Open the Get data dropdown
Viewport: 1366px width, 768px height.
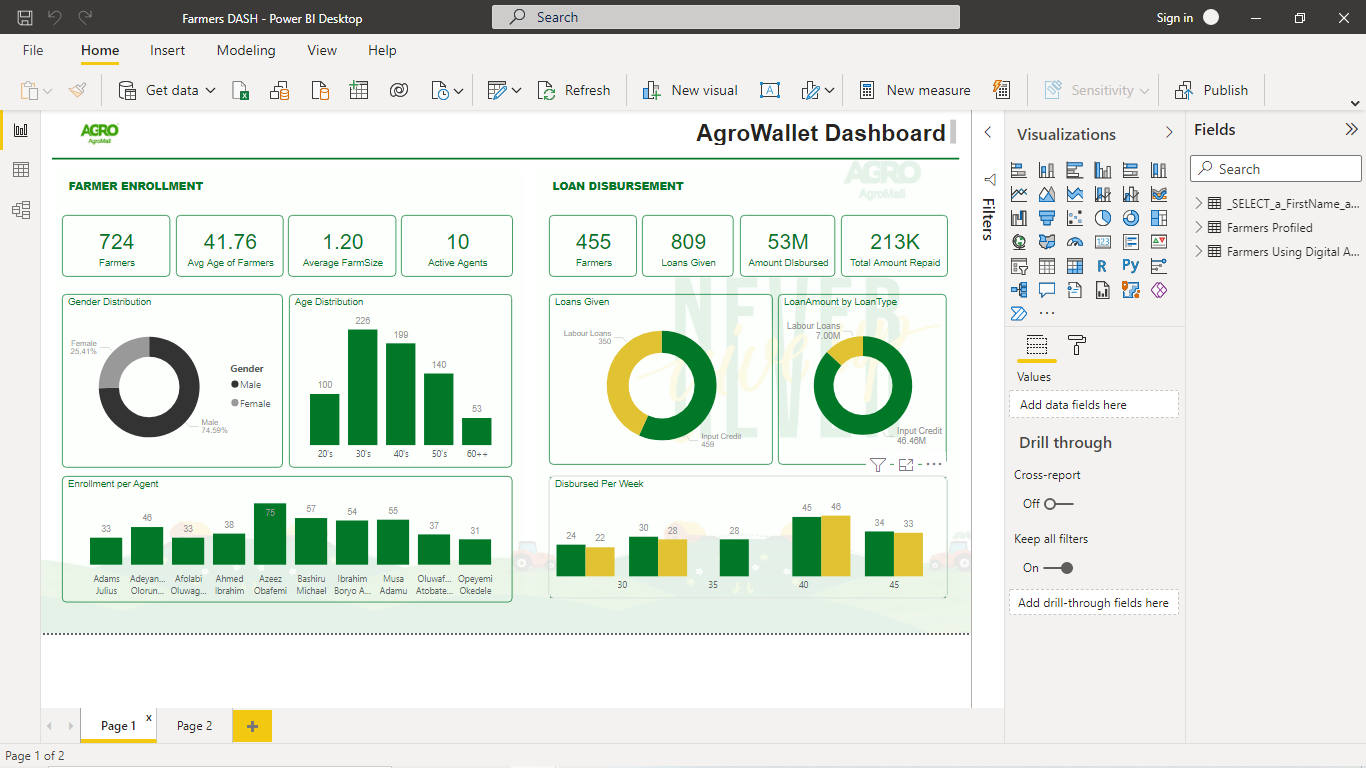click(211, 90)
